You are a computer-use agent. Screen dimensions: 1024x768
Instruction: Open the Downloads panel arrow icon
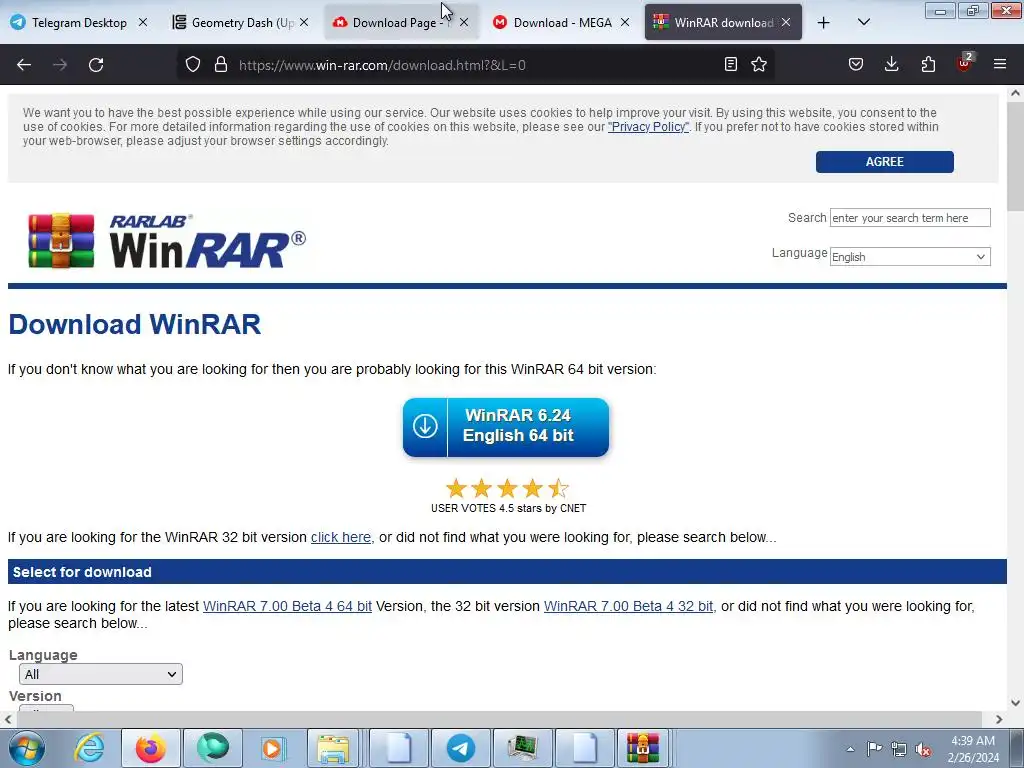point(891,65)
